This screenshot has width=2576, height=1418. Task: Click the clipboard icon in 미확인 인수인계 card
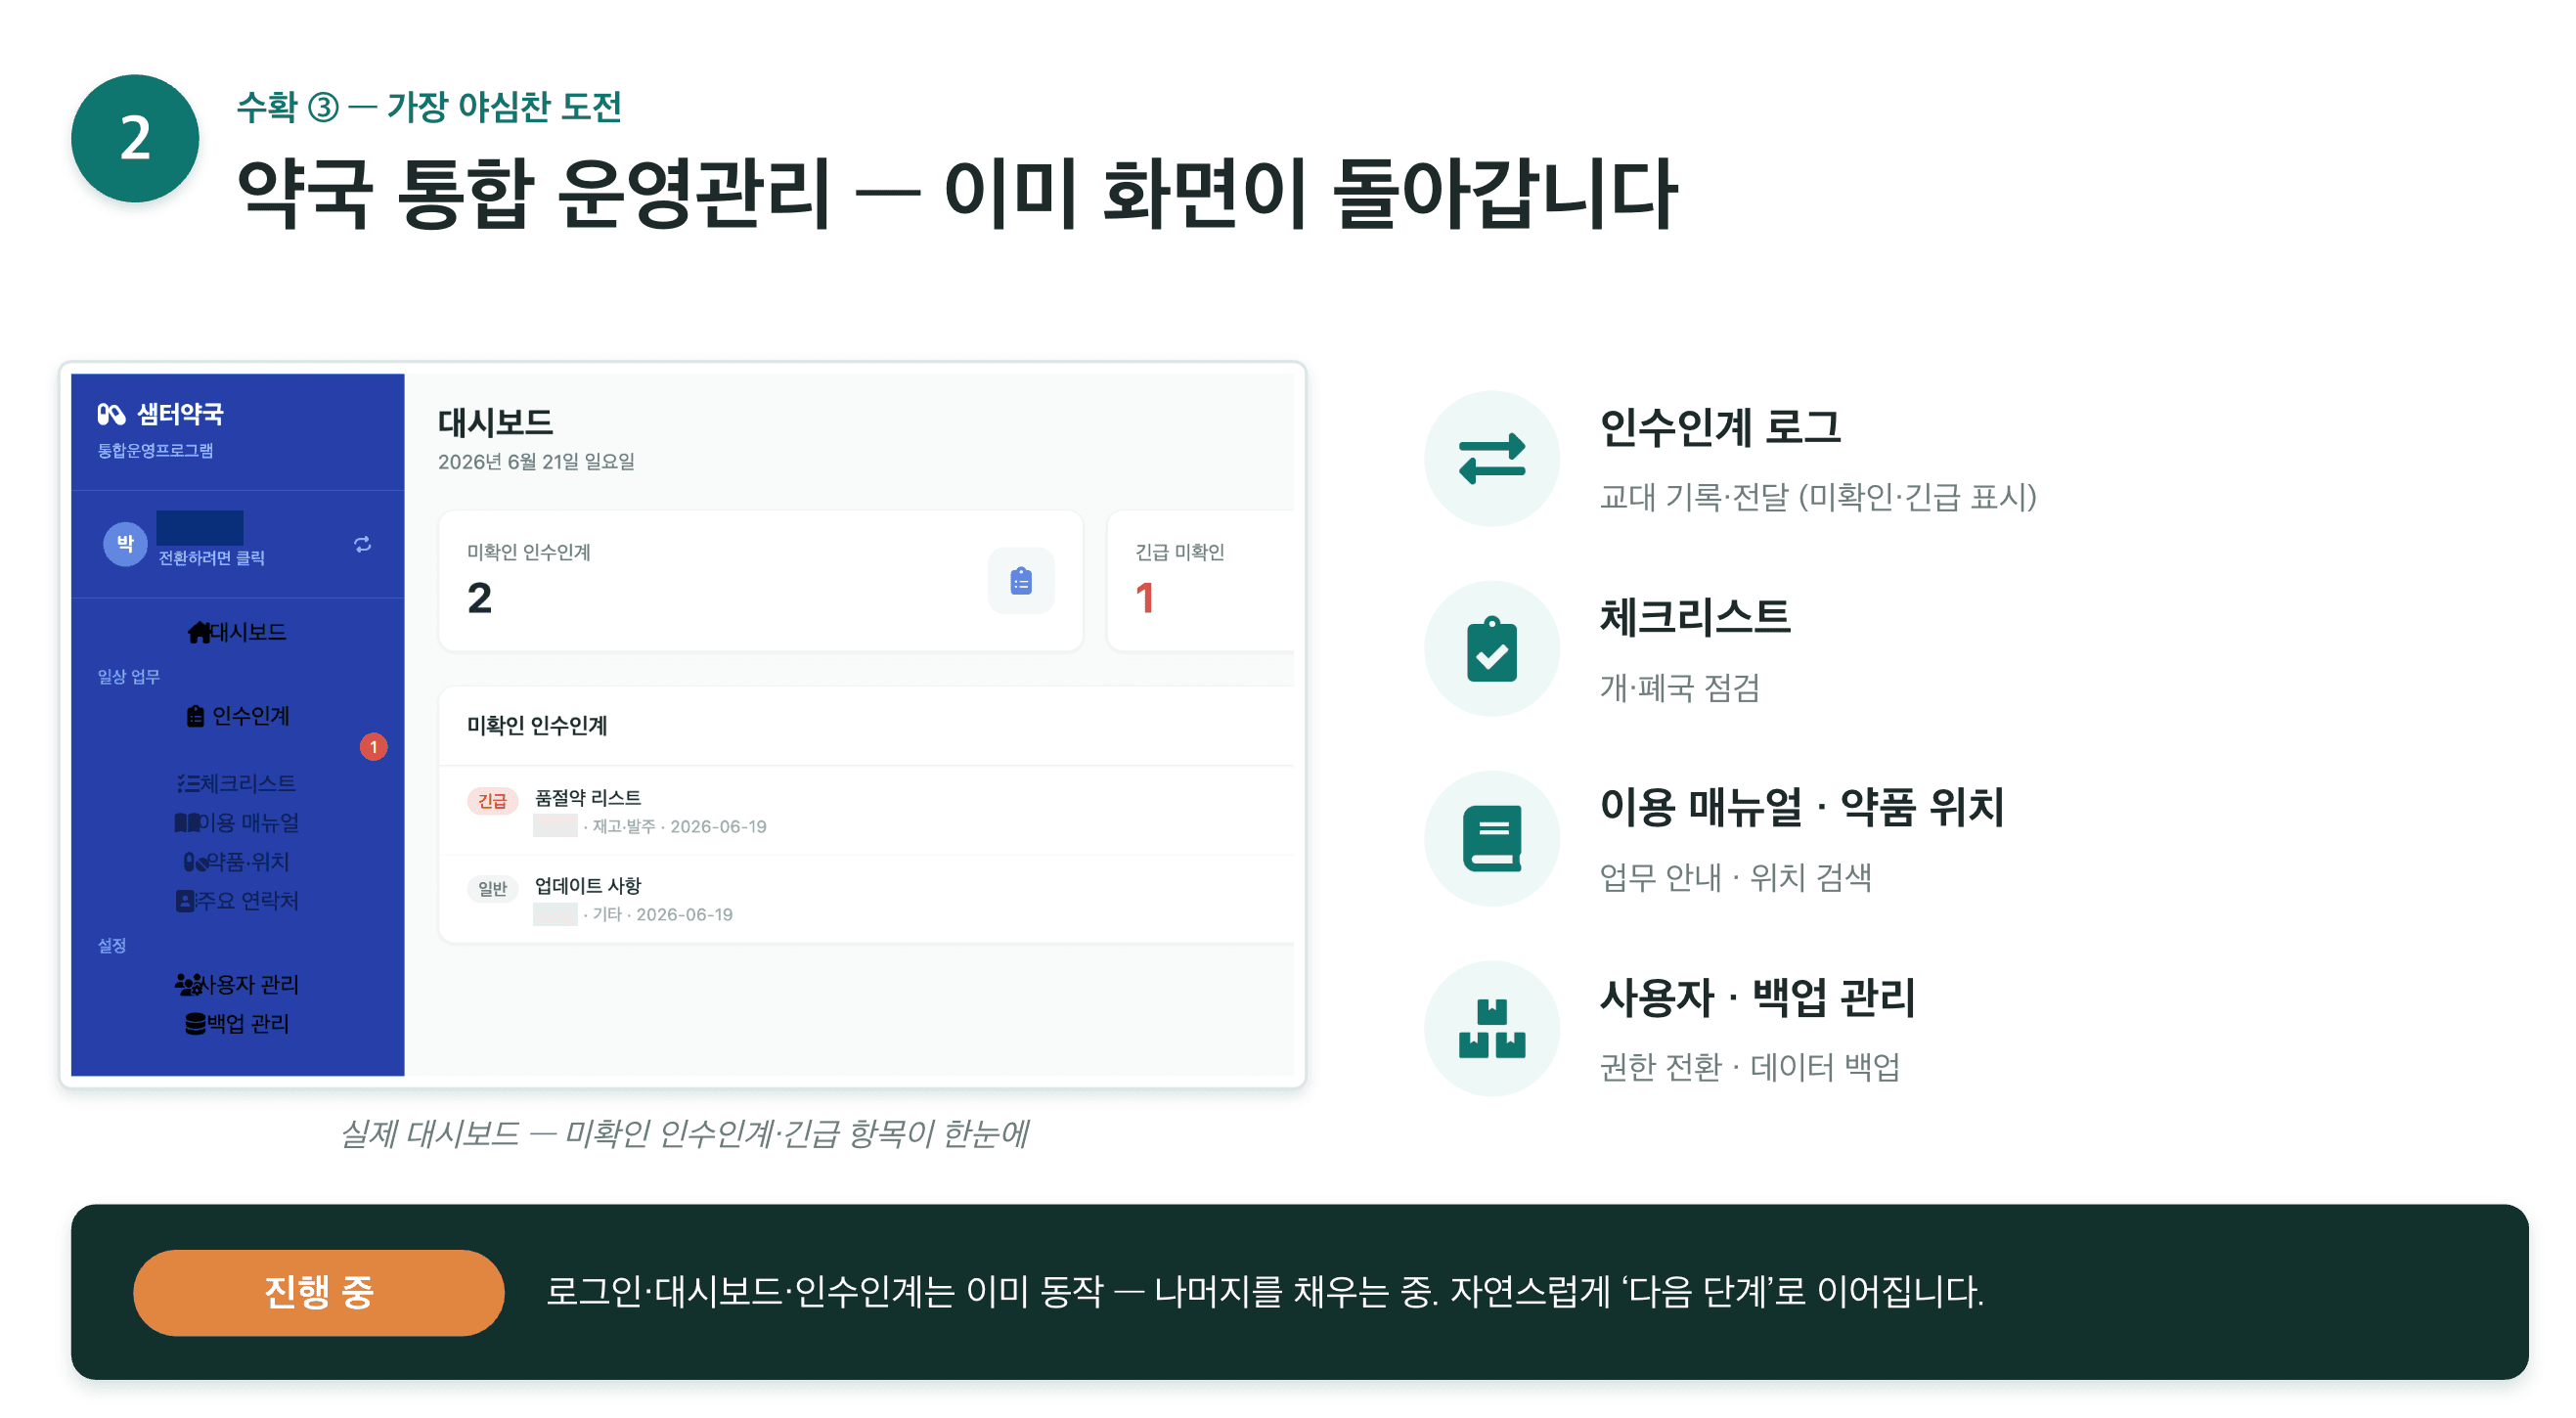tap(1021, 581)
